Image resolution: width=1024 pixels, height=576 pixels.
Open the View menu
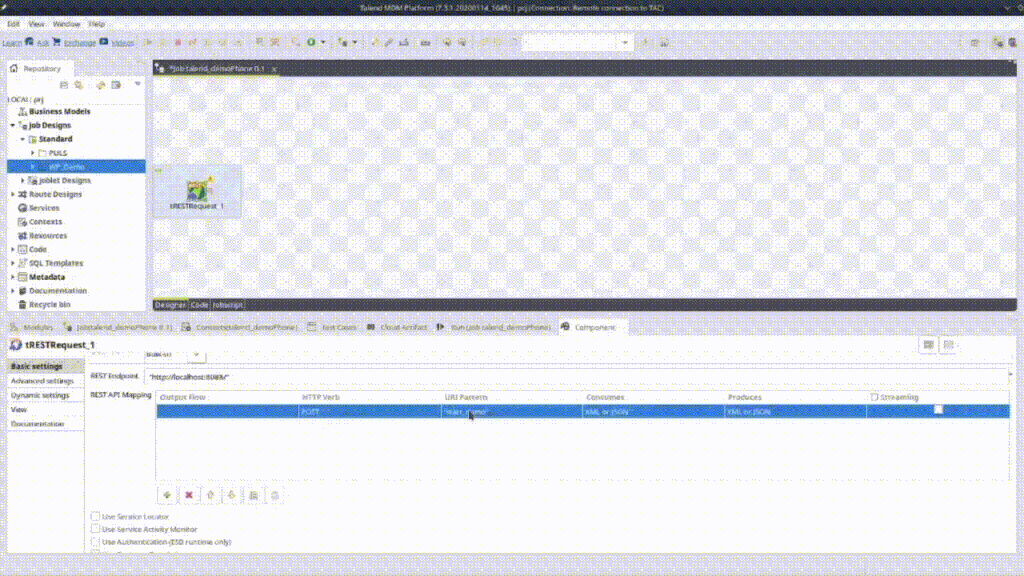point(37,24)
